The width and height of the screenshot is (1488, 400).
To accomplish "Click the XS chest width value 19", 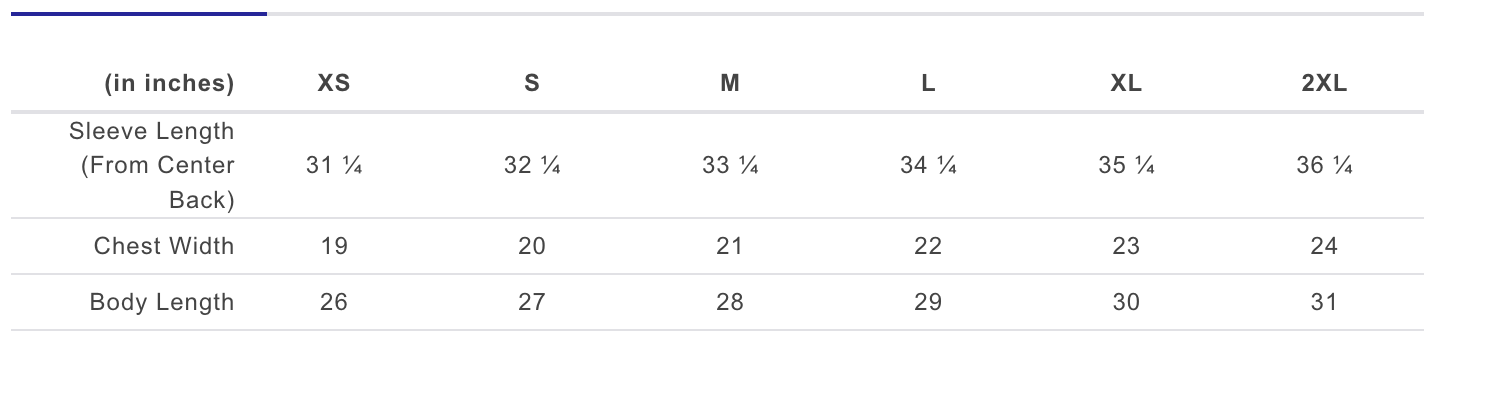I will click(x=334, y=246).
